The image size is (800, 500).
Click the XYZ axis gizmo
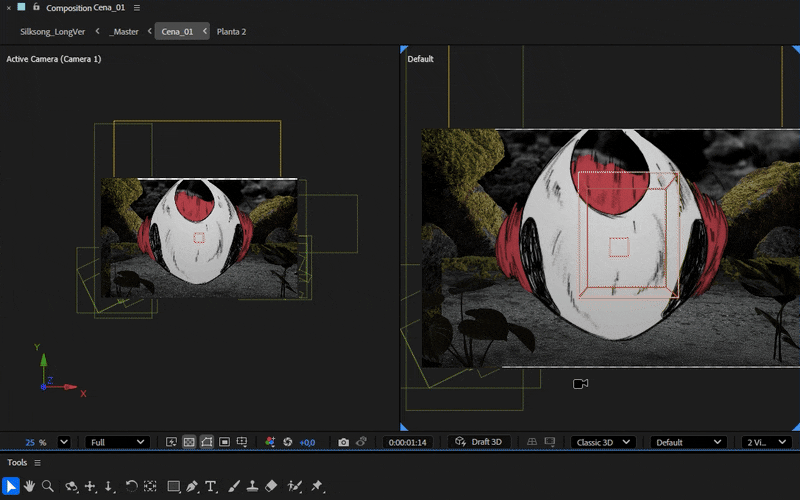59,371
